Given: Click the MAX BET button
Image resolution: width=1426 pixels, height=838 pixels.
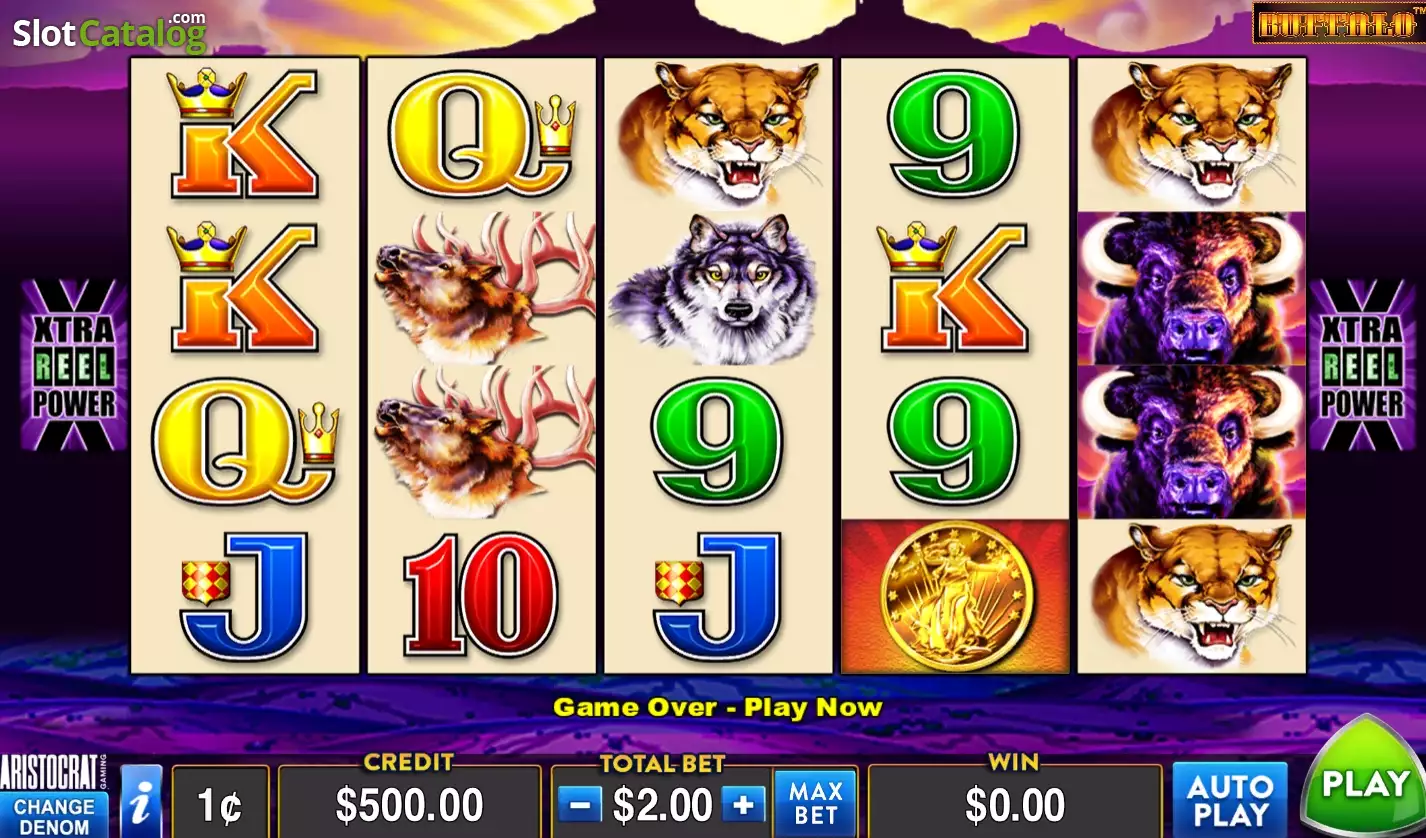Looking at the screenshot, I should pos(815,803).
